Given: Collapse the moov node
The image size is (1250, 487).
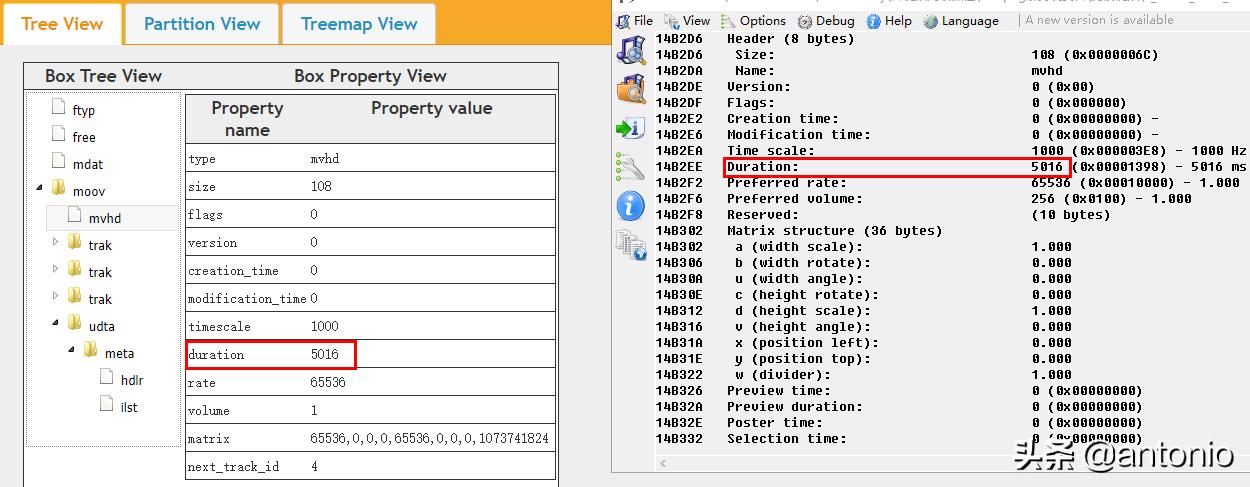Looking at the screenshot, I should coord(40,188).
